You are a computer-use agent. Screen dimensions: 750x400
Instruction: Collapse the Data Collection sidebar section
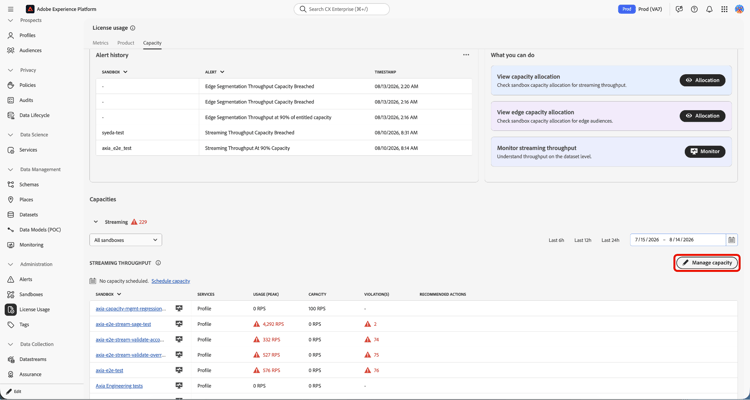coord(11,344)
